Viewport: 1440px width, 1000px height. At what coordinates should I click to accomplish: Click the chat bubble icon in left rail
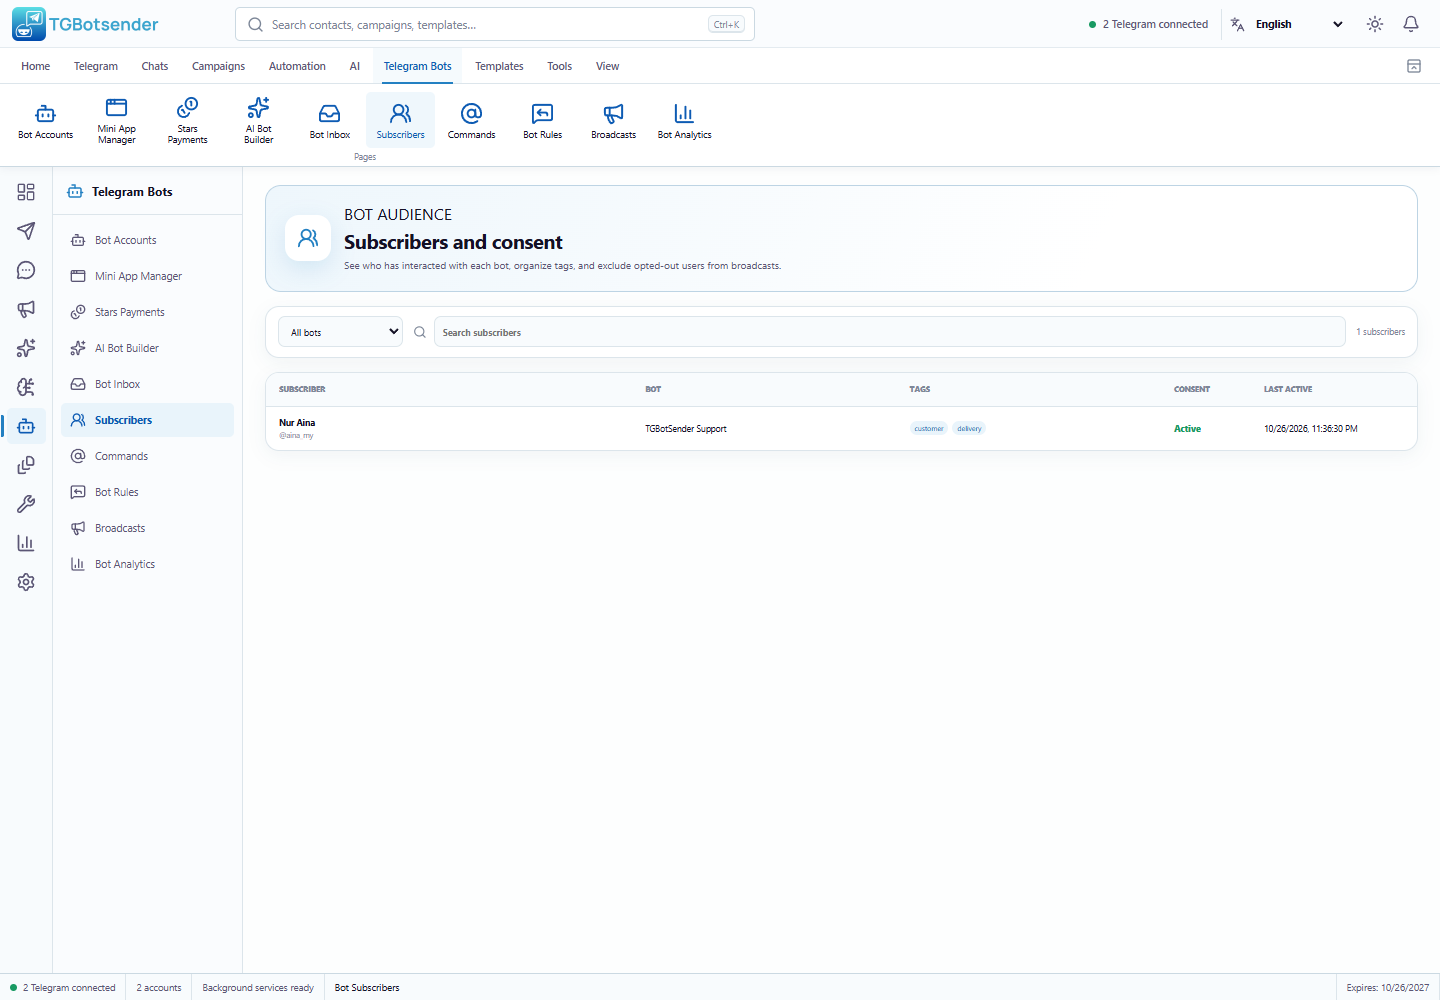[x=26, y=270]
